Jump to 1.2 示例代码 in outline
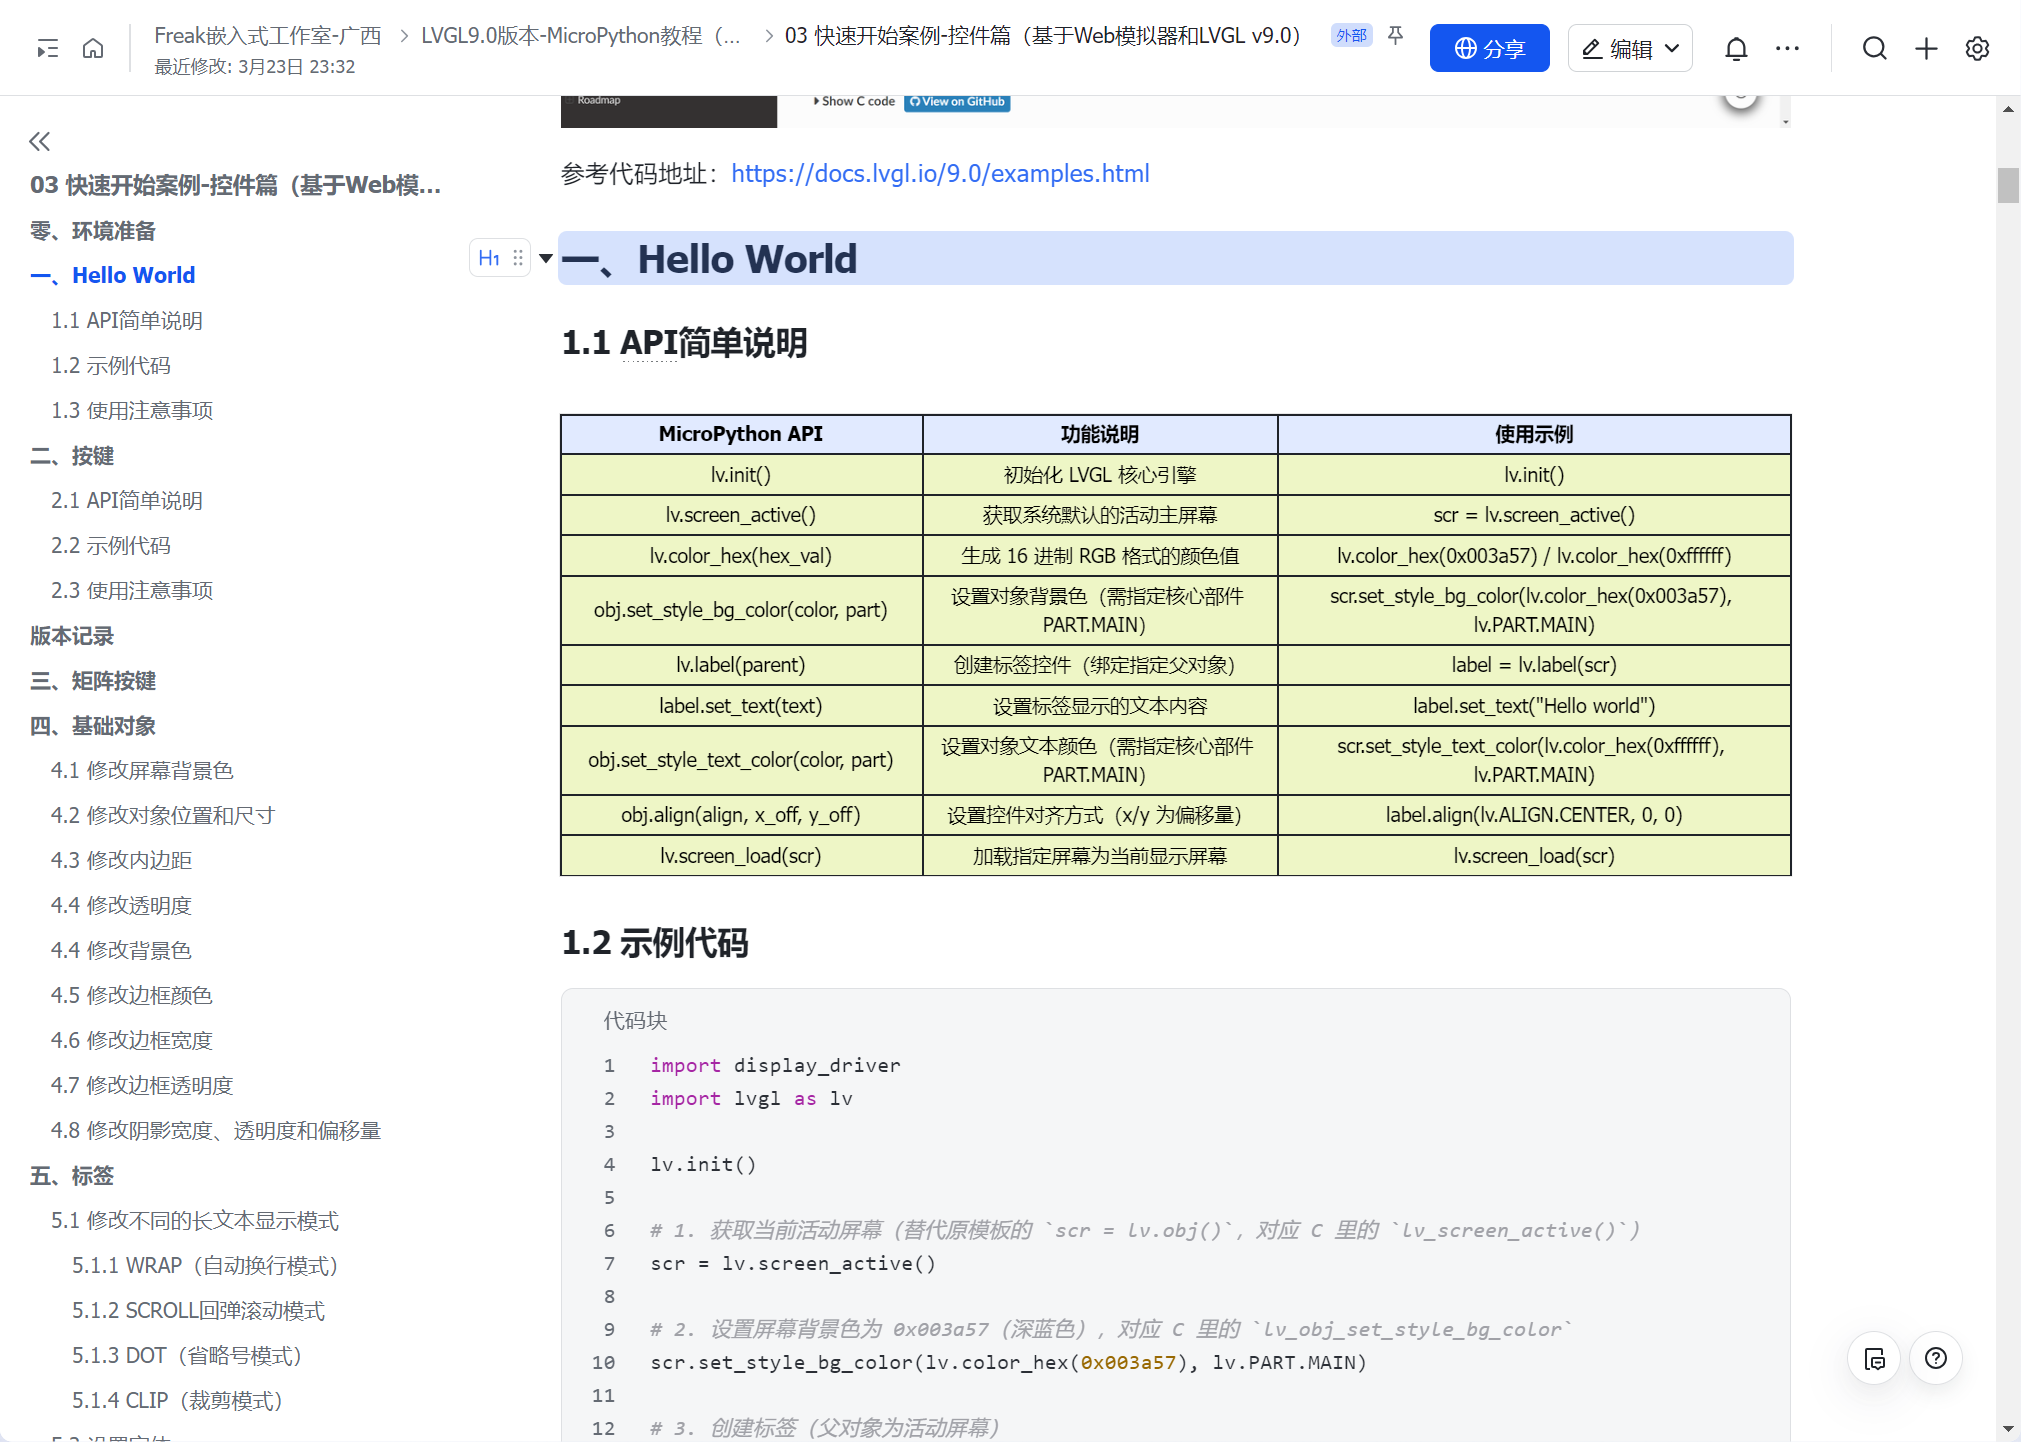The image size is (2021, 1442). pos(111,365)
